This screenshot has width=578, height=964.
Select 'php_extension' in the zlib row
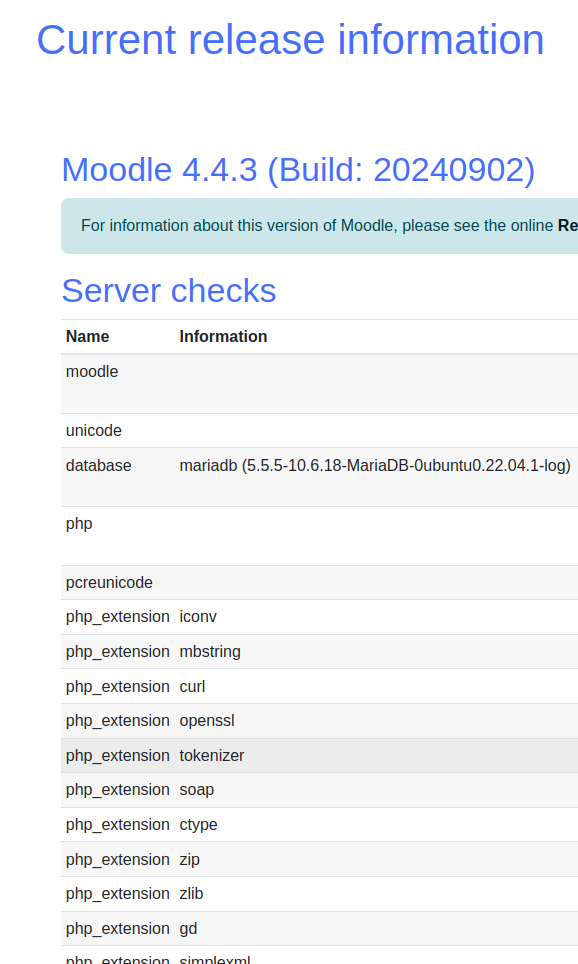[117, 894]
